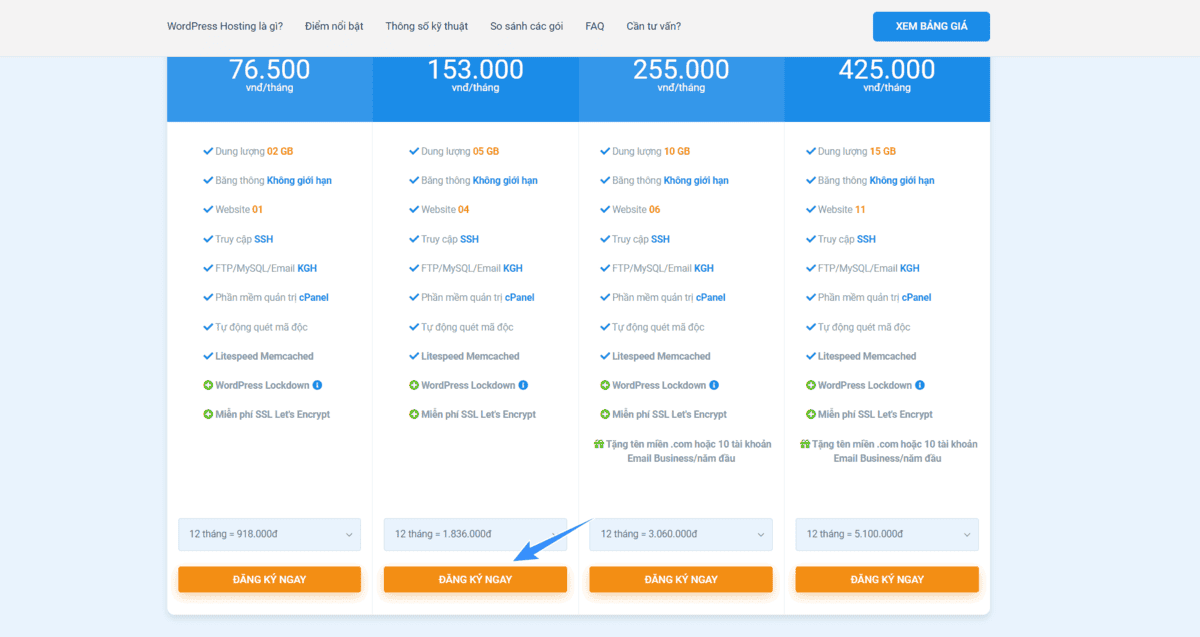Click checkmark icon beside 'Website 04'
Screen dimensions: 1200x637
click(414, 209)
